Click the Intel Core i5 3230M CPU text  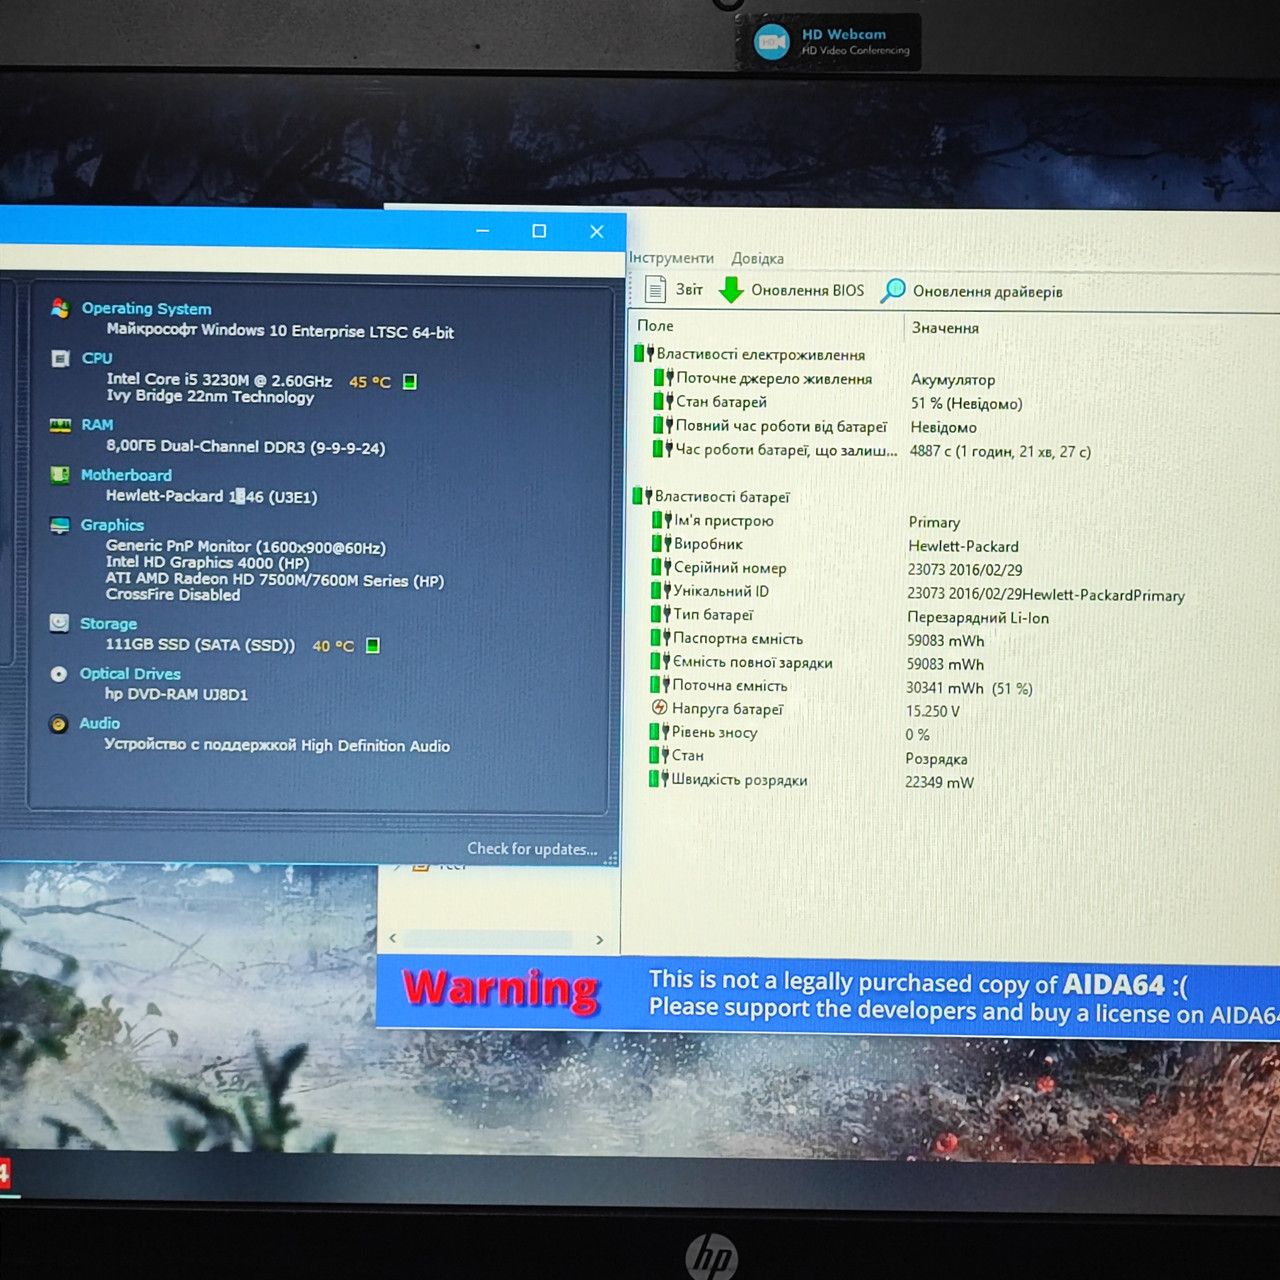220,380
